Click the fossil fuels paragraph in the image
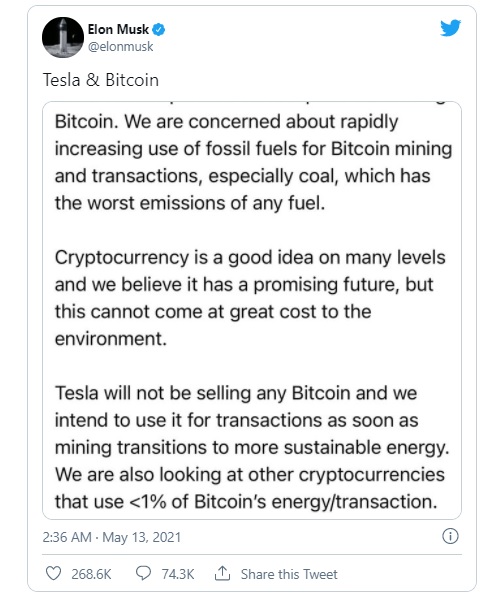The height and width of the screenshot is (599, 497). coord(253,162)
